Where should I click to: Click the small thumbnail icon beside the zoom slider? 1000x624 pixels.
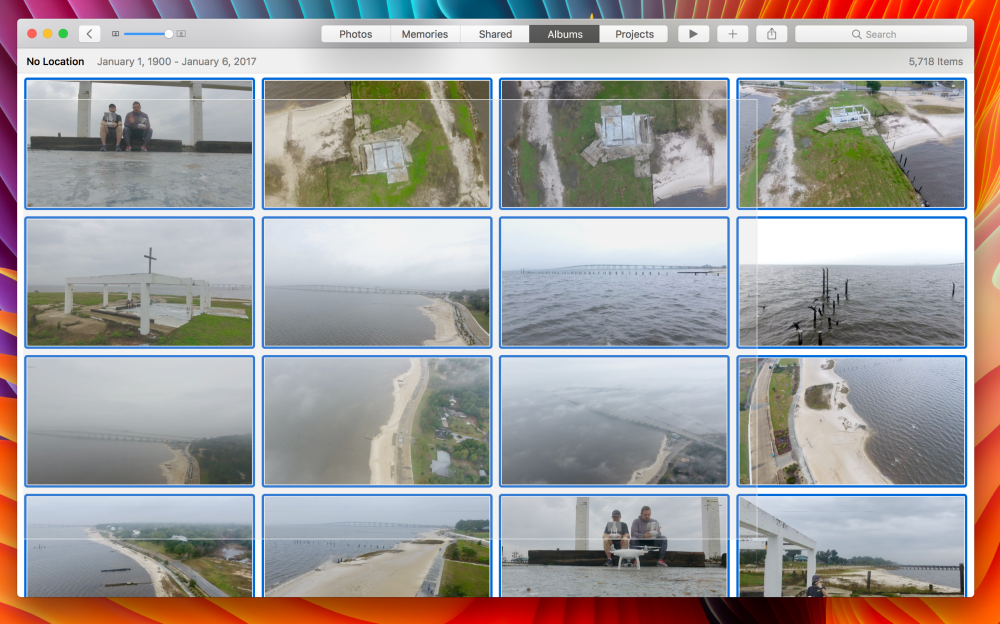point(115,34)
